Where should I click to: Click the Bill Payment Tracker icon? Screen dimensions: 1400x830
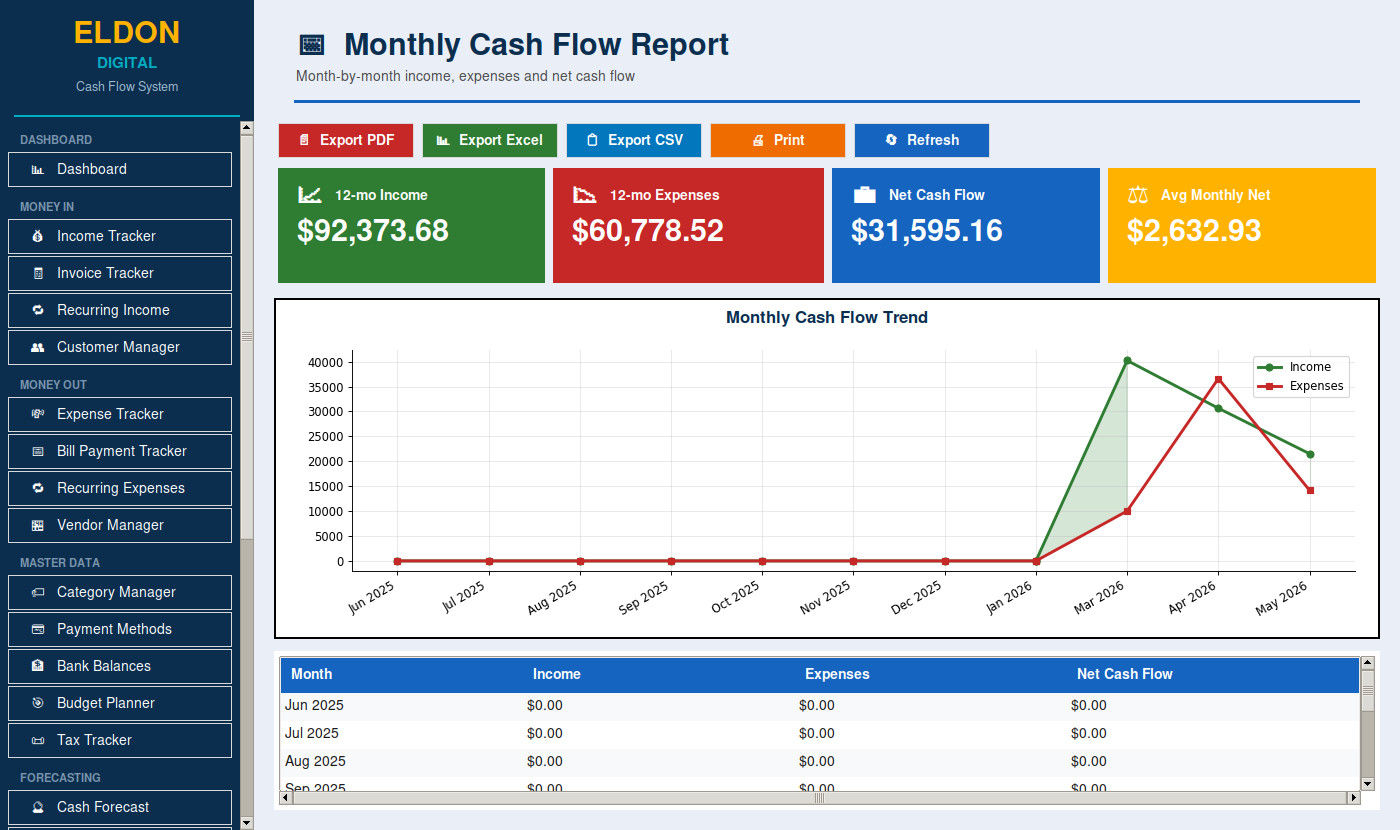point(38,452)
